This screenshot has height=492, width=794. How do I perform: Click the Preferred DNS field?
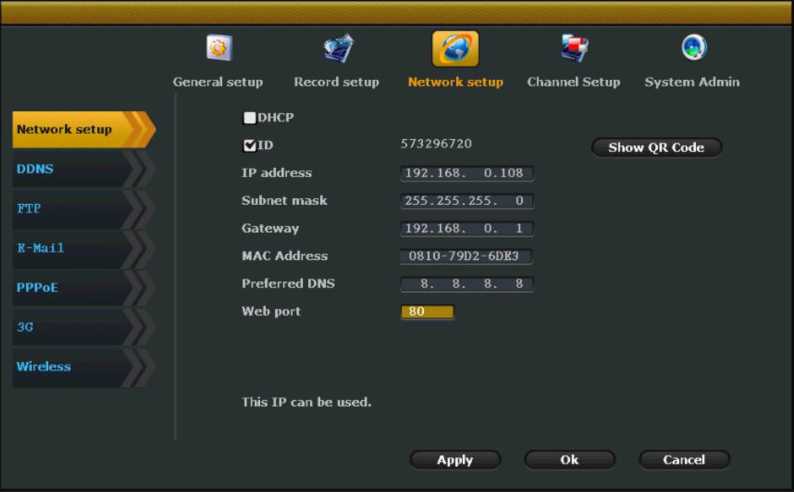click(x=467, y=284)
